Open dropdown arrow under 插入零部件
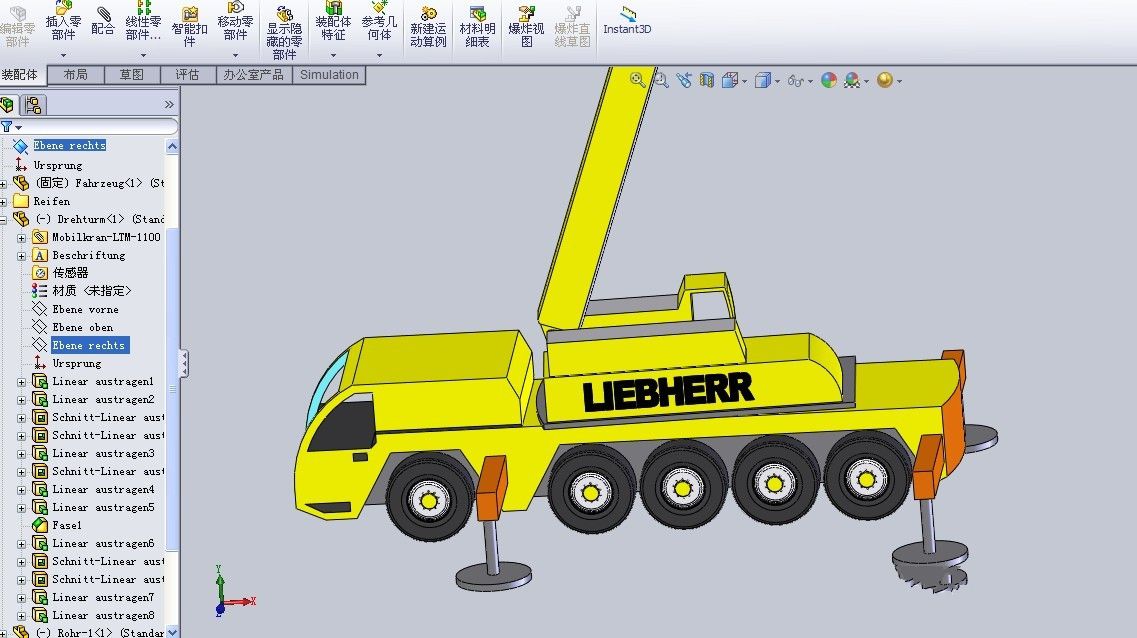The height and width of the screenshot is (638, 1137). (63, 55)
